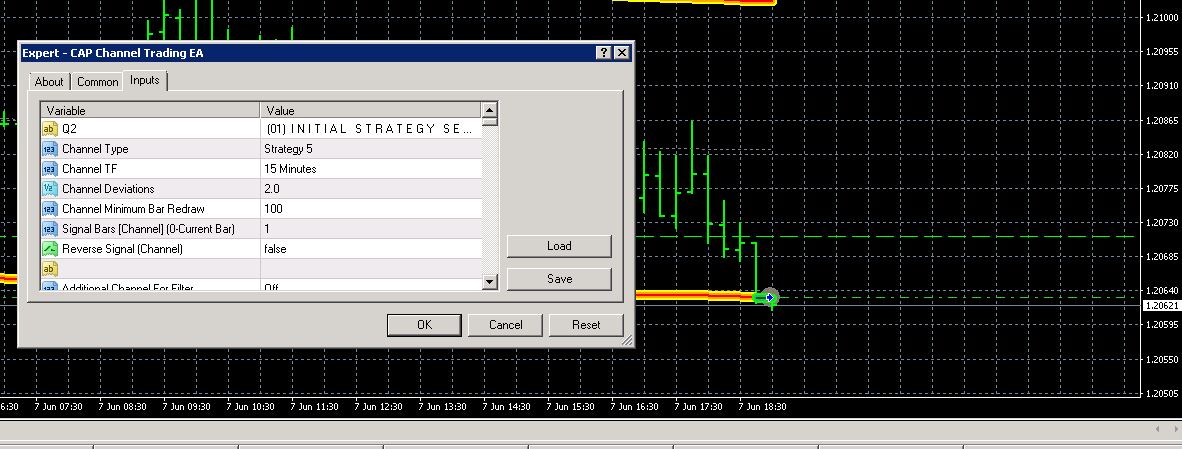This screenshot has width=1182, height=449.
Task: Click the inputs list scrollbar thumb
Action: [x=490, y=121]
